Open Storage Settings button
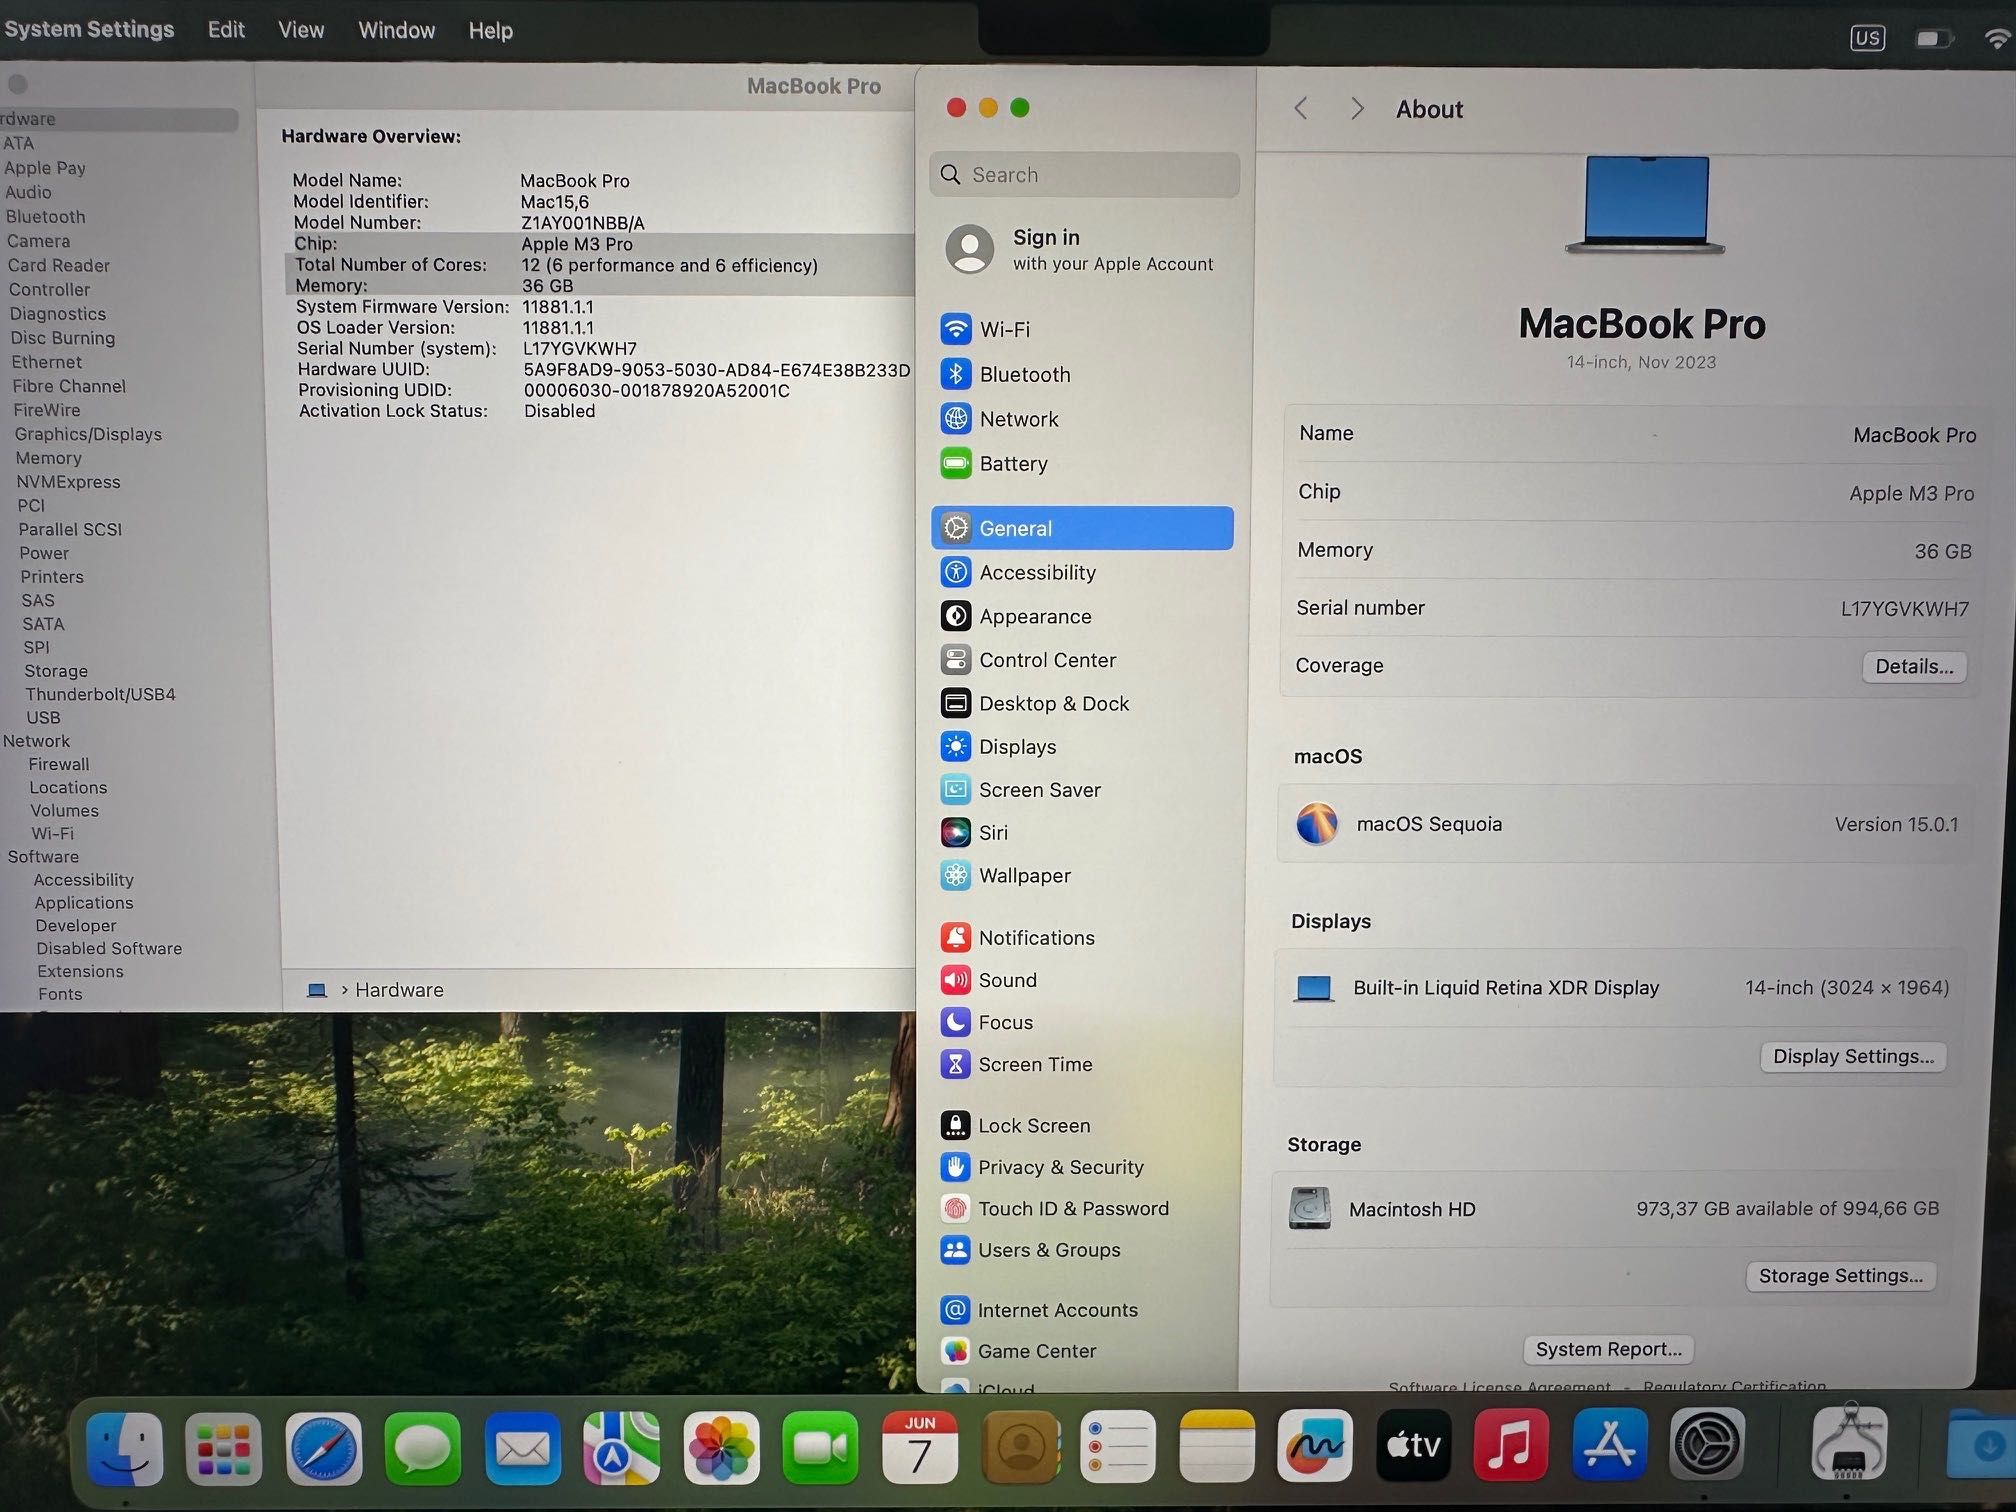The width and height of the screenshot is (2016, 1512). click(x=1841, y=1276)
